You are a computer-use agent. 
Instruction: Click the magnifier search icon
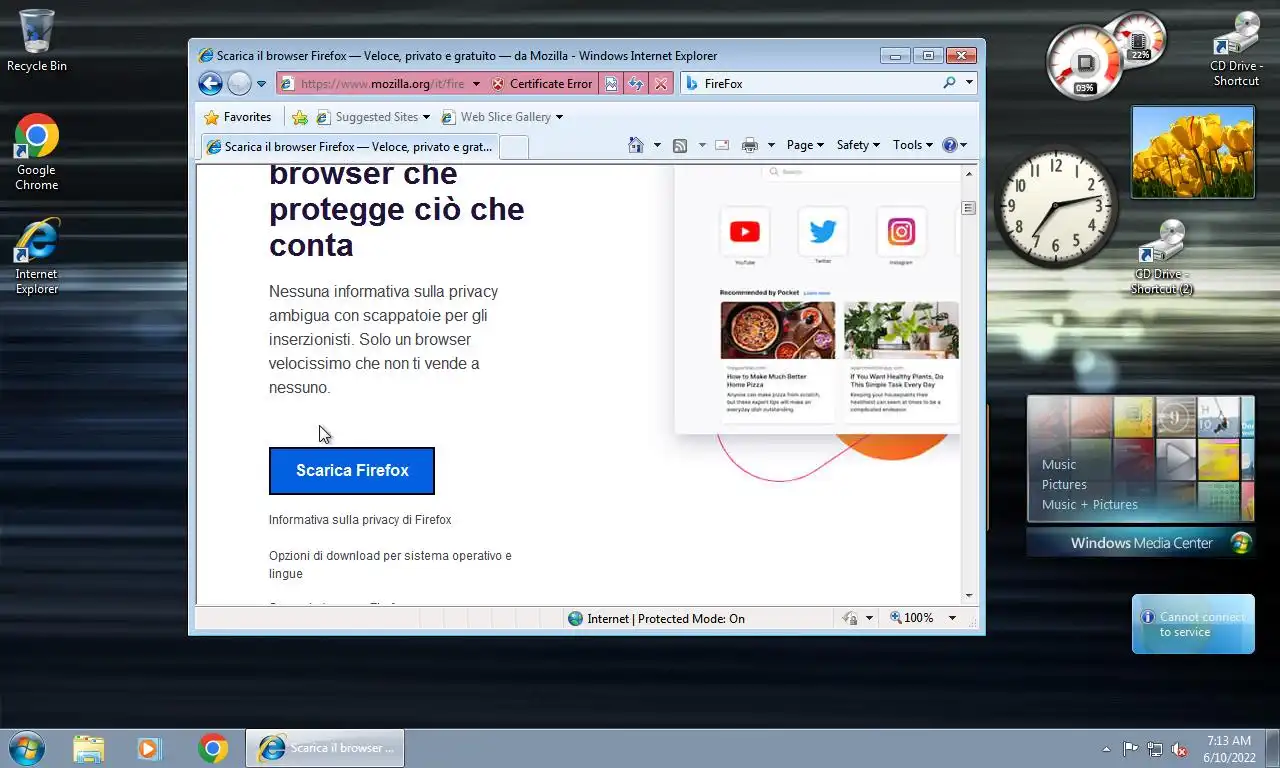pyautogui.click(x=949, y=83)
